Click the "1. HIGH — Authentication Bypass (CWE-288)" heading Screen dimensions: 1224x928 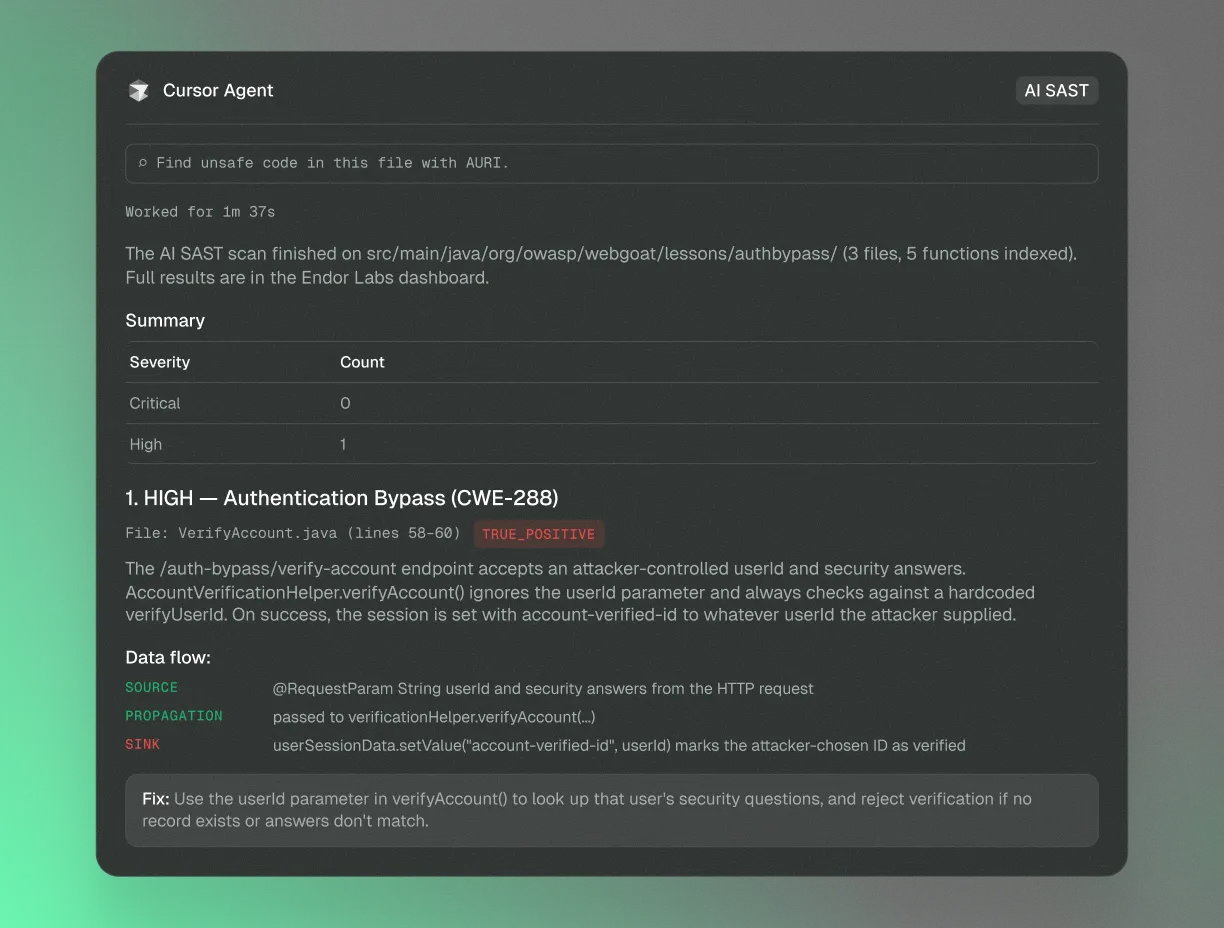342,498
